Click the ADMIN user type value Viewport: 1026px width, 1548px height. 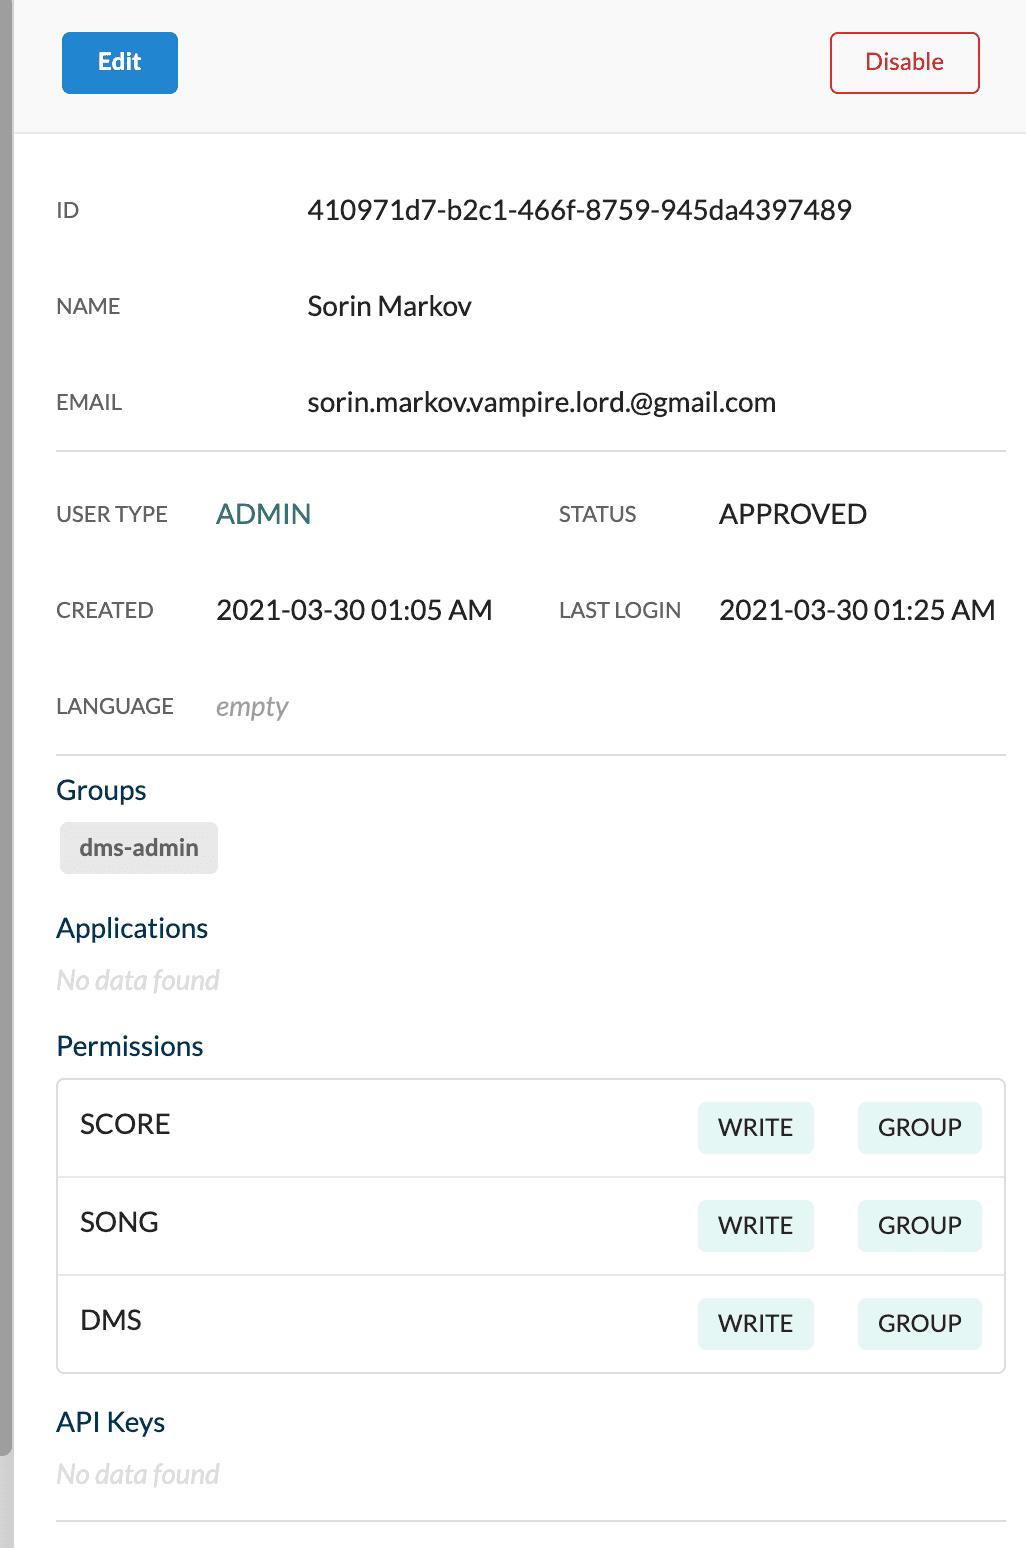pos(264,514)
